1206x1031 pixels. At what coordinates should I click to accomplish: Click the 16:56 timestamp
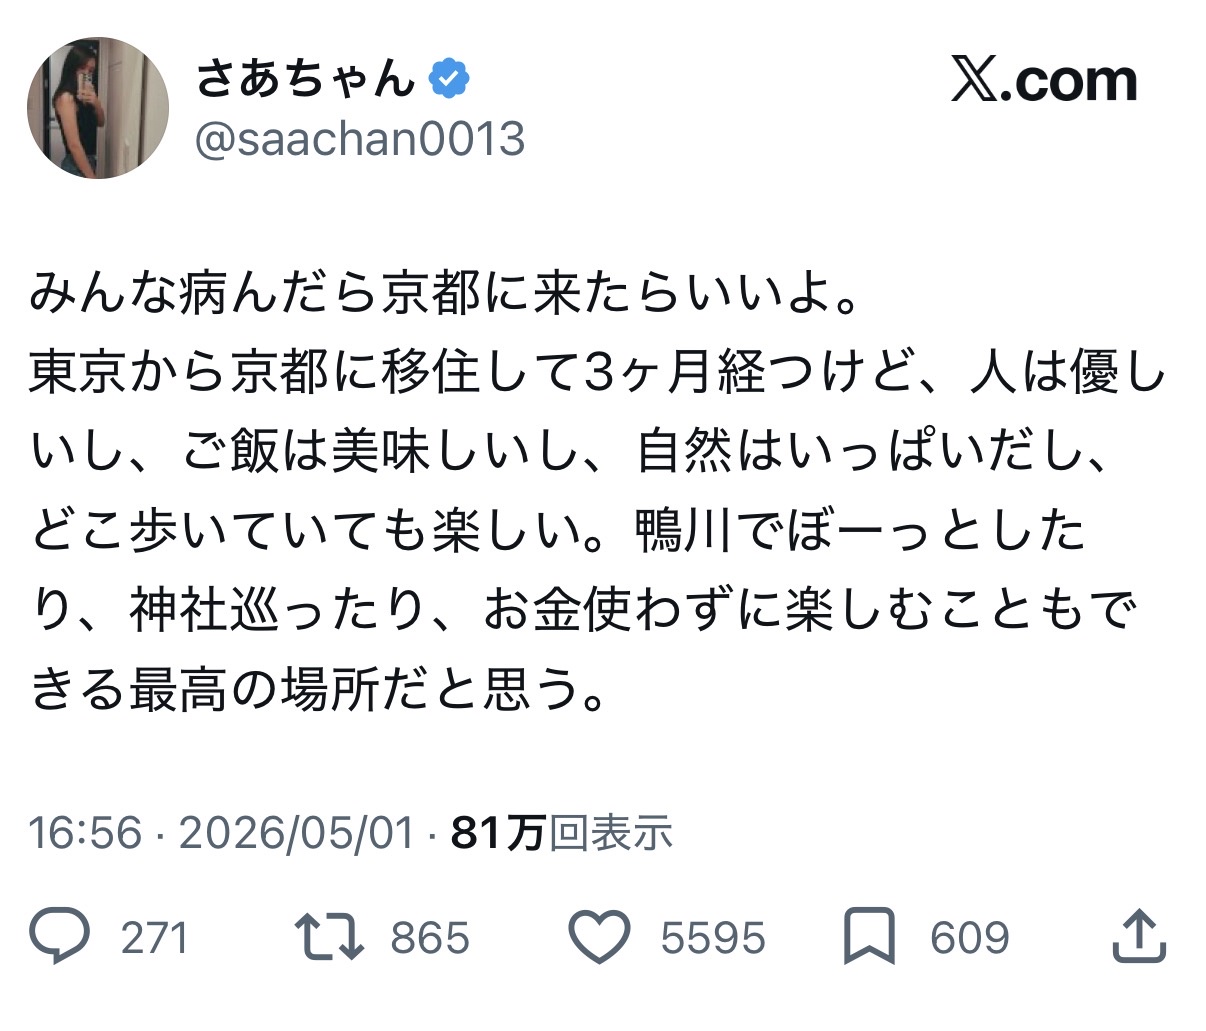(x=85, y=833)
